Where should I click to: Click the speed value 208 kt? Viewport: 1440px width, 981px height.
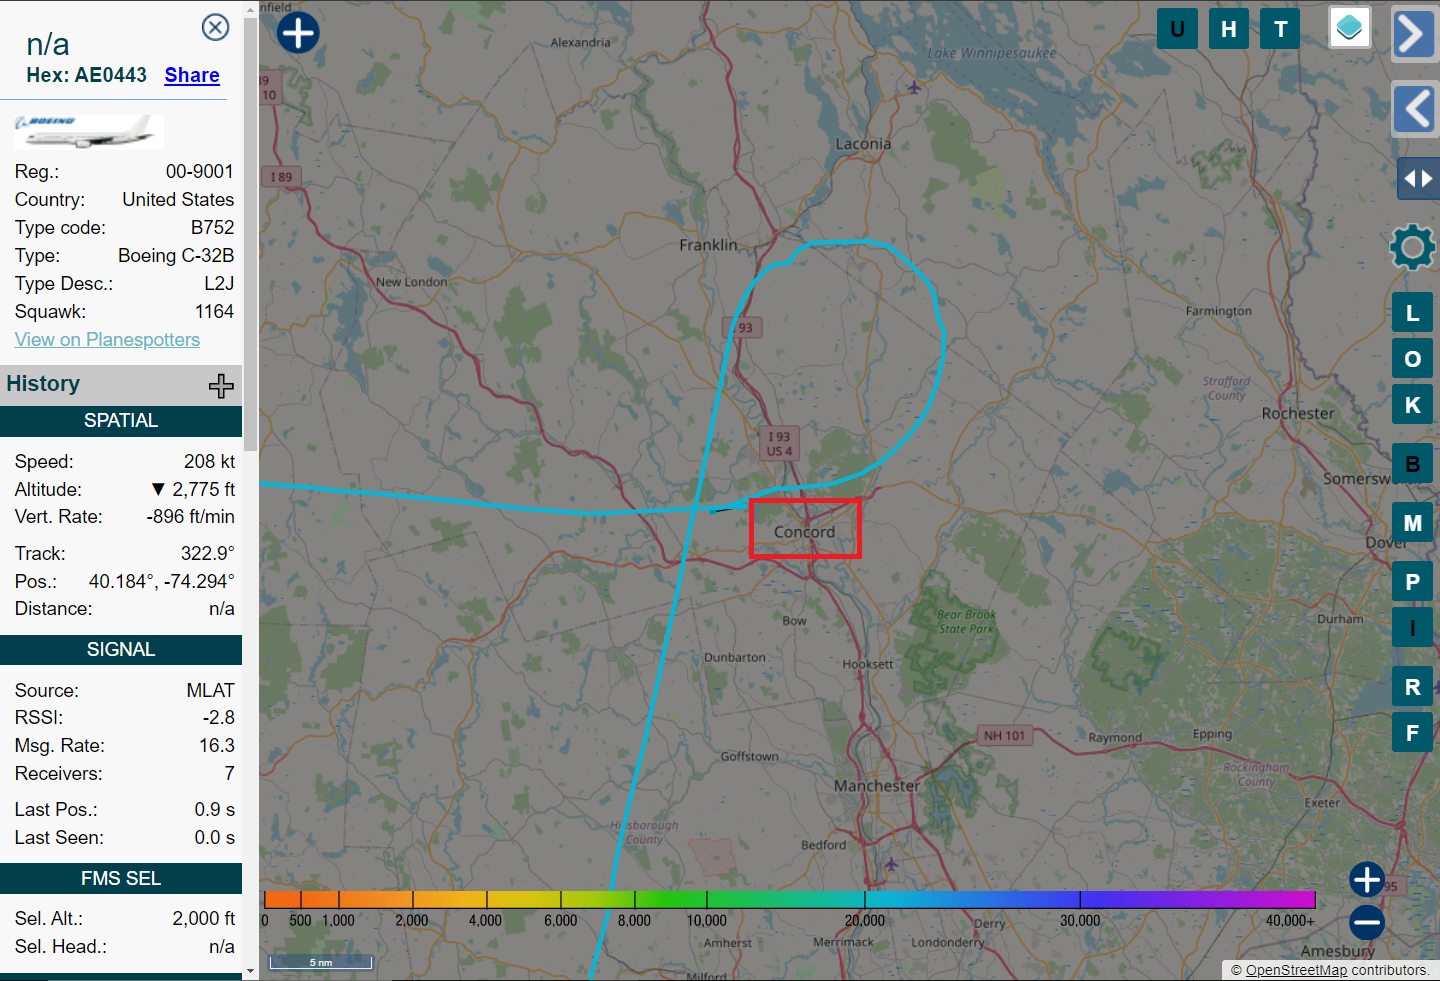coord(210,462)
